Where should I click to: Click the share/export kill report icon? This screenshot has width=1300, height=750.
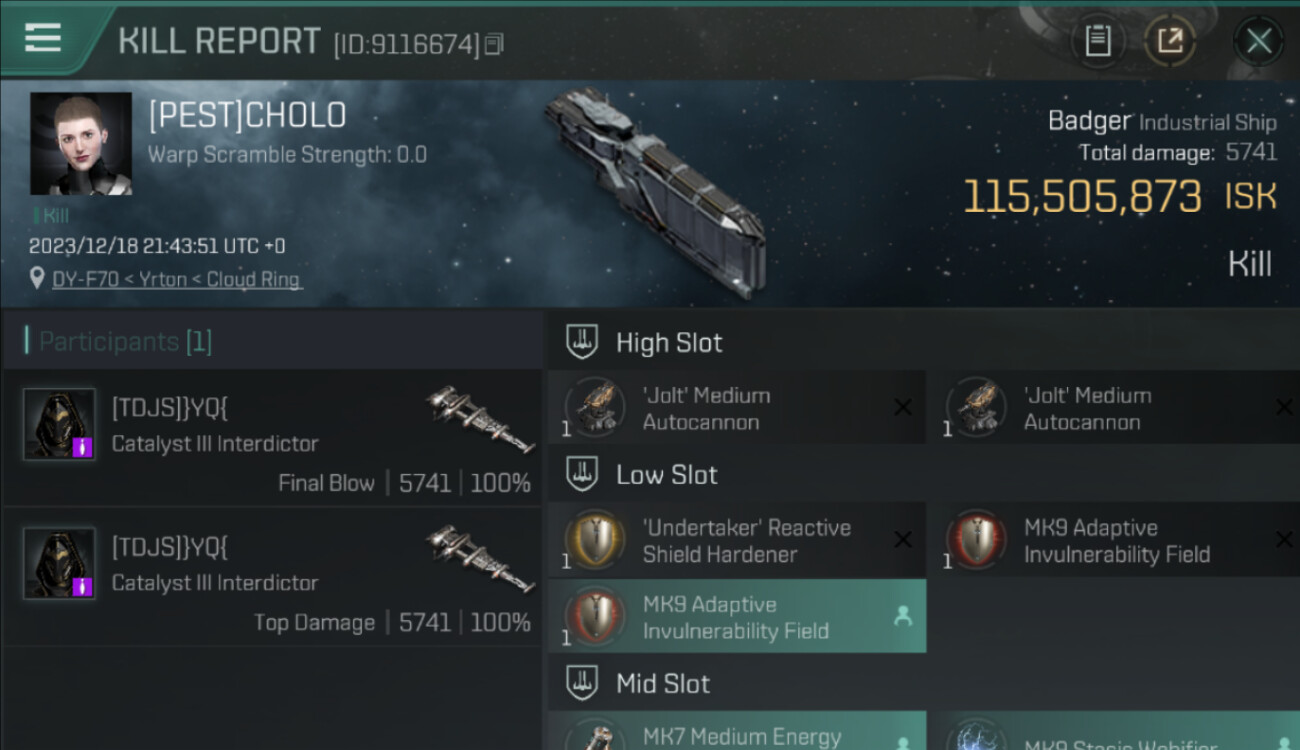click(1169, 41)
